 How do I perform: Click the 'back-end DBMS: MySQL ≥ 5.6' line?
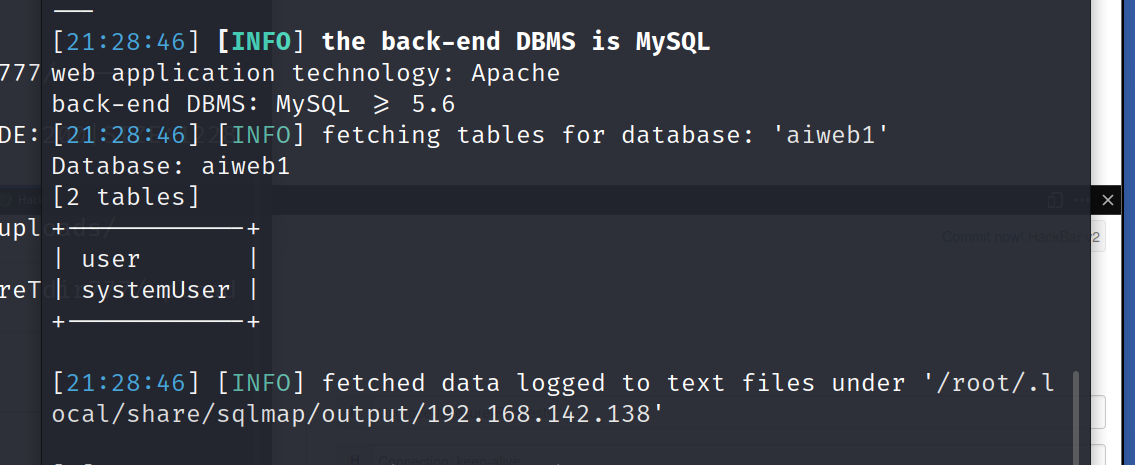tap(253, 104)
